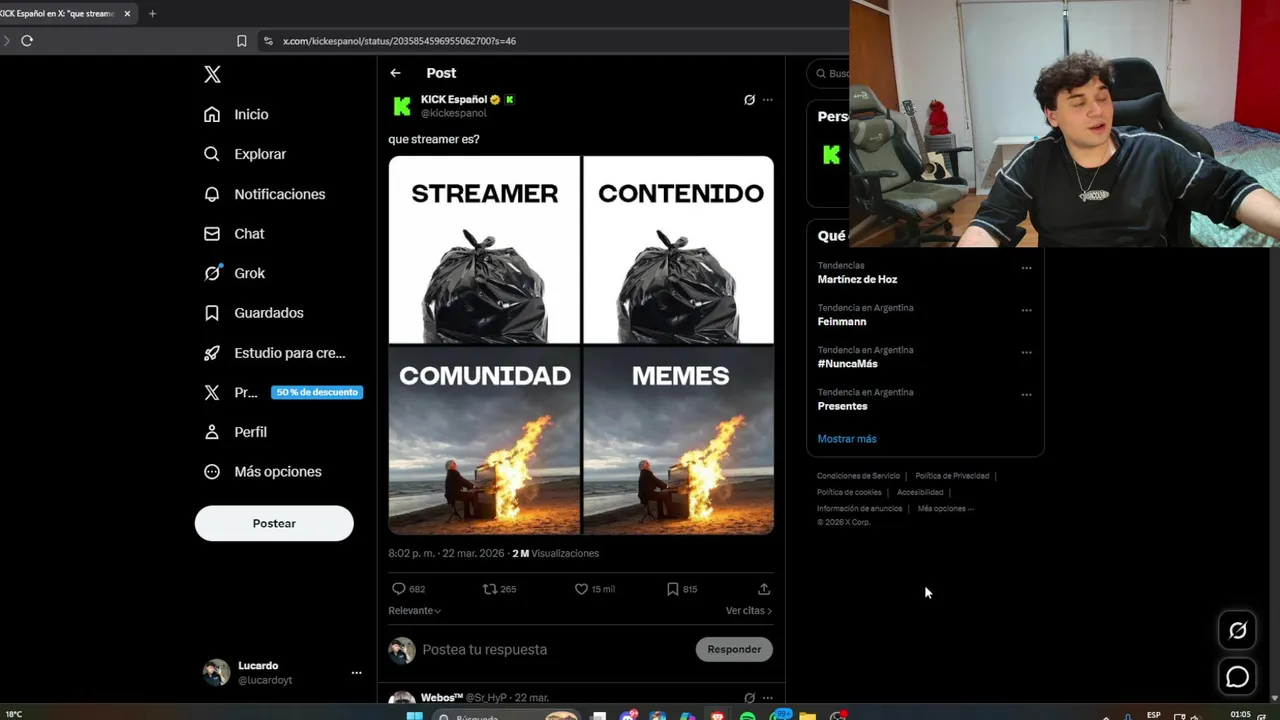Open a new browser tab
Image resolution: width=1280 pixels, height=720 pixels.
(x=152, y=14)
